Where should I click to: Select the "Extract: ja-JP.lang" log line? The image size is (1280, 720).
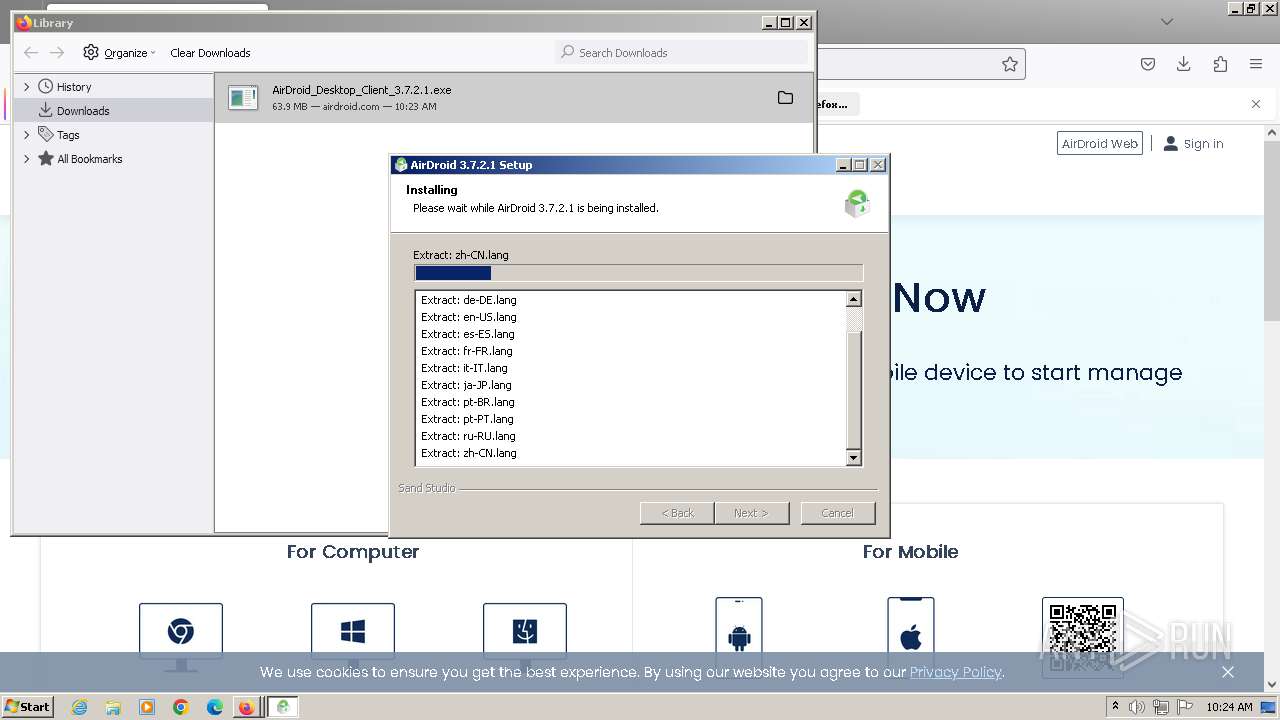pos(466,385)
